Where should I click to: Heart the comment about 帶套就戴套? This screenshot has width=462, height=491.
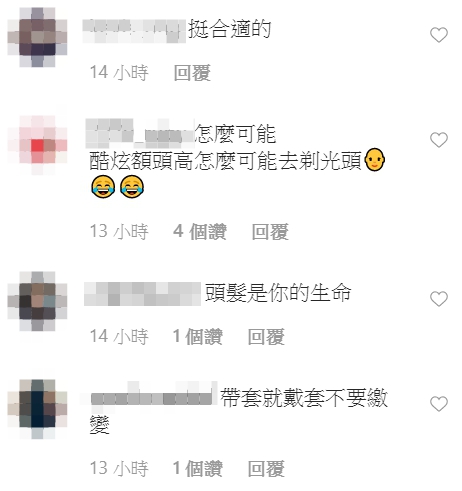pyautogui.click(x=439, y=404)
